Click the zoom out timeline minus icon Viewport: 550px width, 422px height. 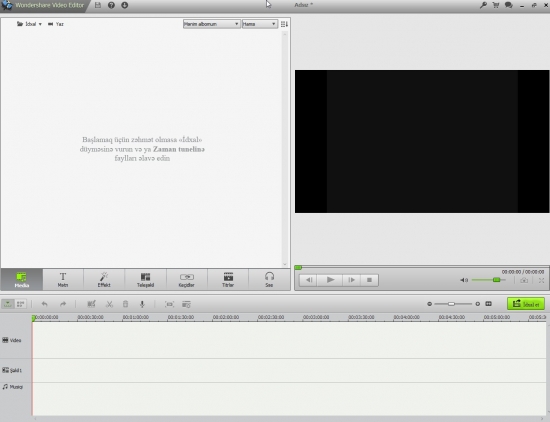click(429, 304)
